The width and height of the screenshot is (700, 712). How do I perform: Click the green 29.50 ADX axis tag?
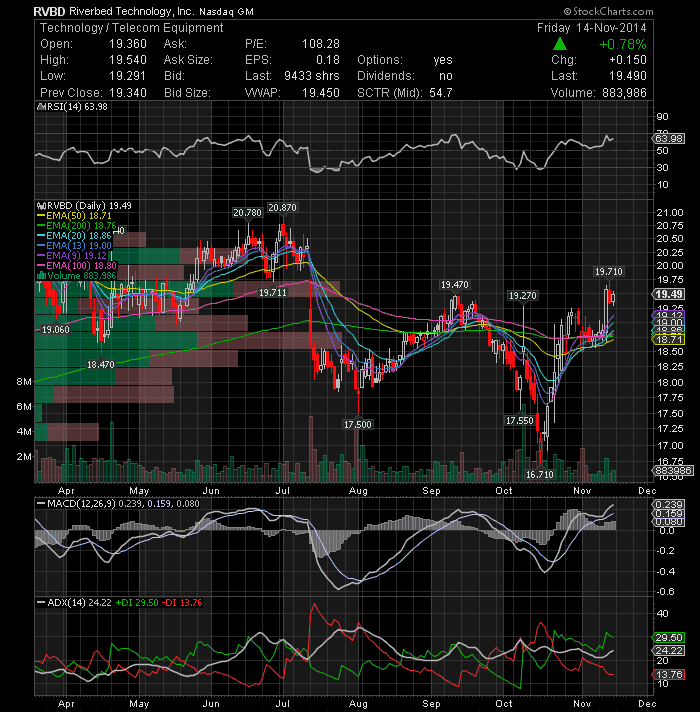pyautogui.click(x=668, y=638)
